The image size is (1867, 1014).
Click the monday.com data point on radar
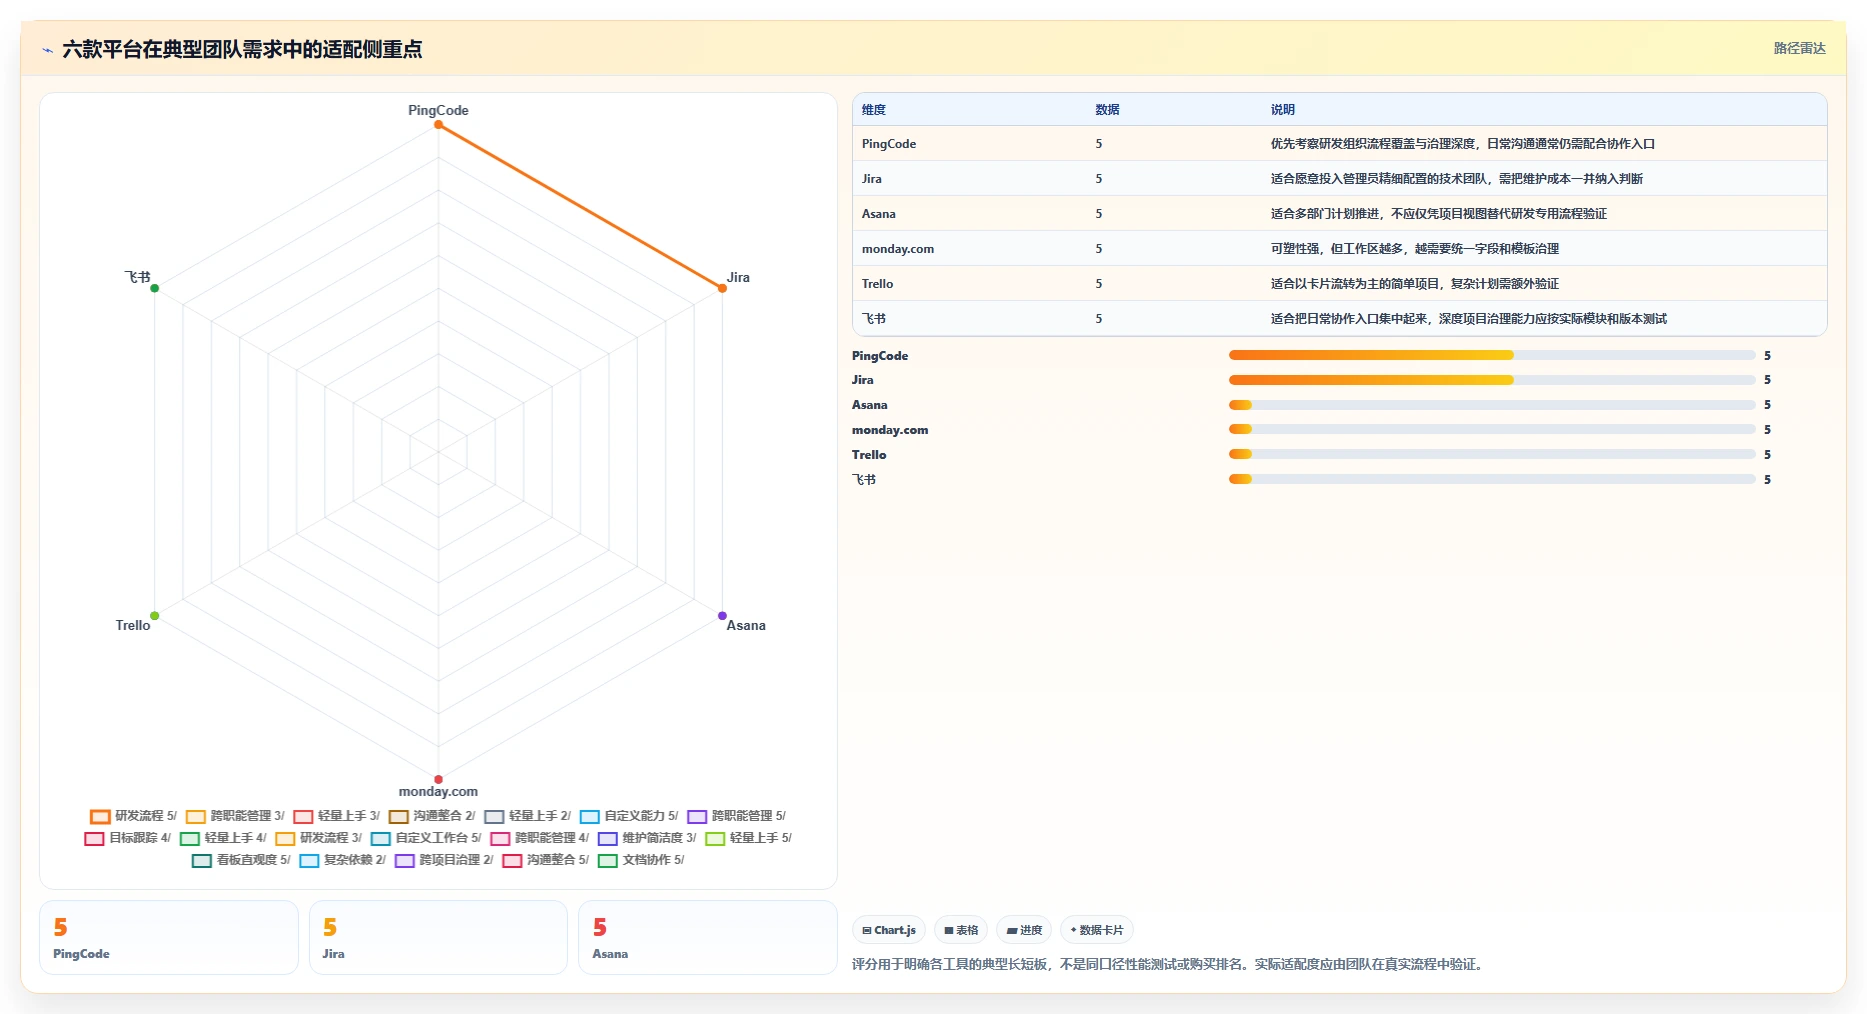(x=438, y=780)
